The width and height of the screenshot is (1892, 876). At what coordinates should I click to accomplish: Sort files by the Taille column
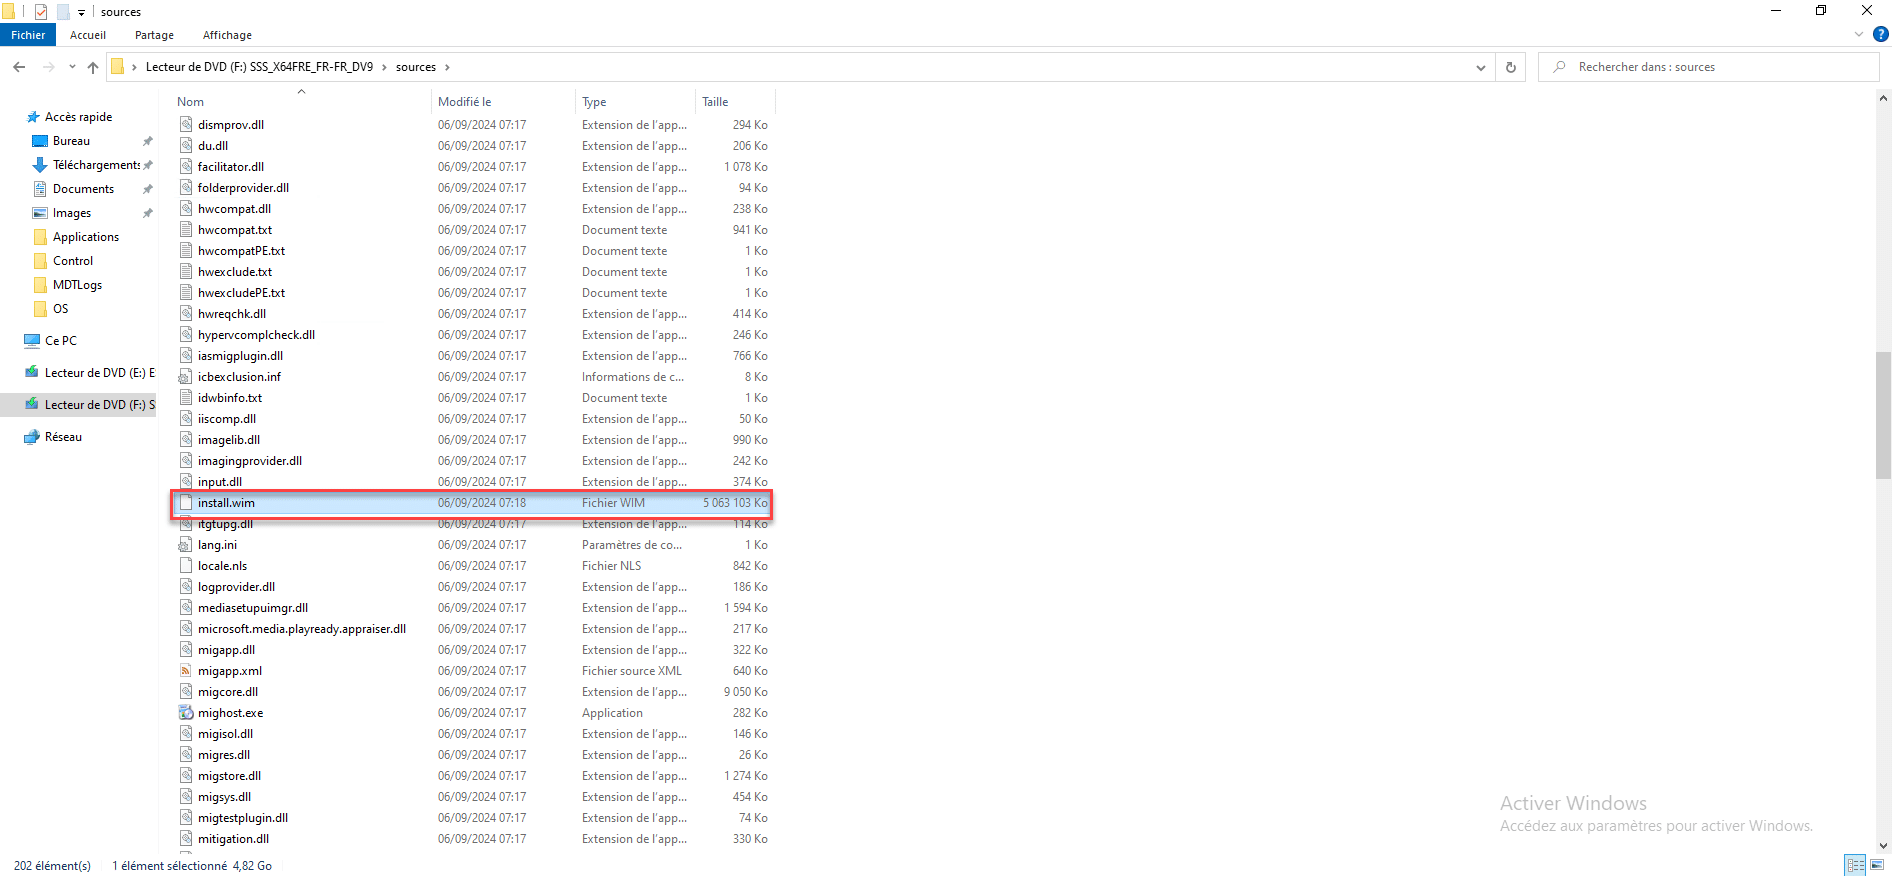[x=715, y=102]
